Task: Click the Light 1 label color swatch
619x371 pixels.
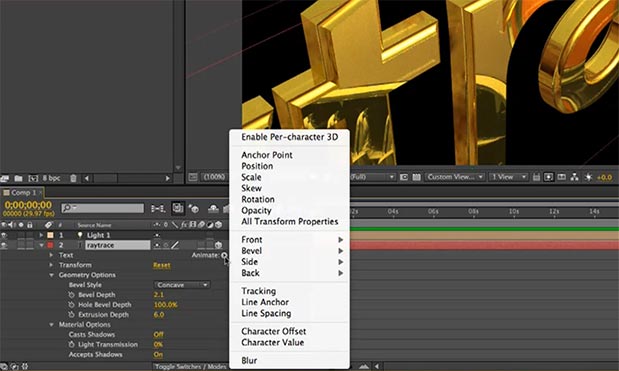Action: click(50, 235)
